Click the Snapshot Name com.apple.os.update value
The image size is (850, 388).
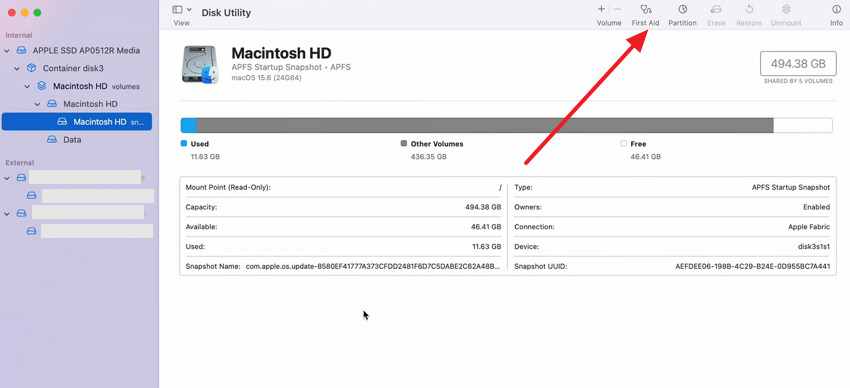click(x=373, y=266)
